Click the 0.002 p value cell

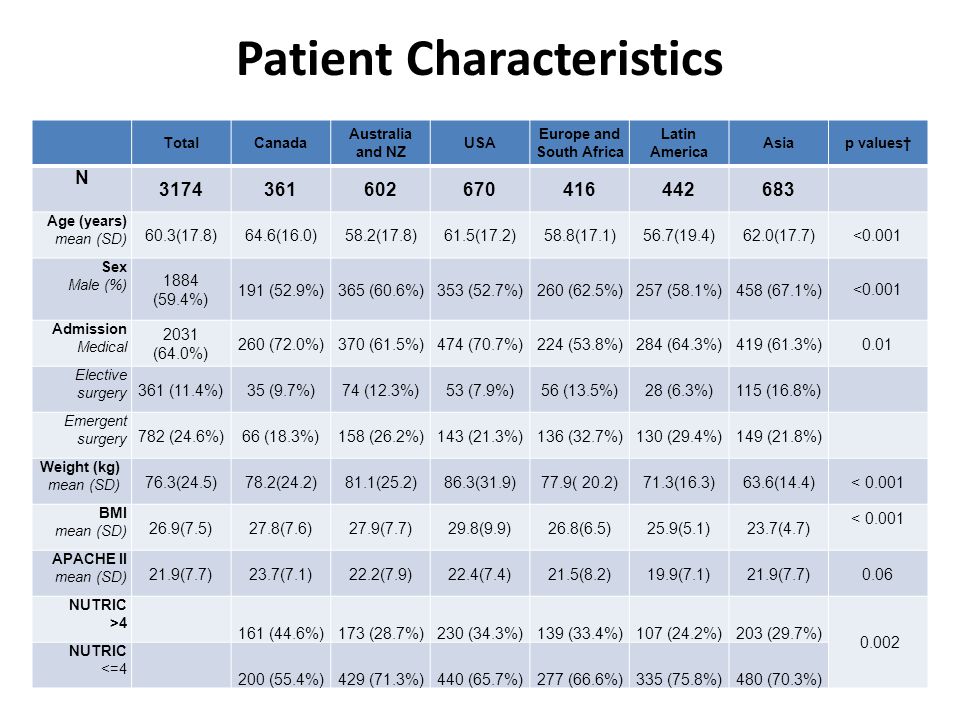tap(879, 642)
